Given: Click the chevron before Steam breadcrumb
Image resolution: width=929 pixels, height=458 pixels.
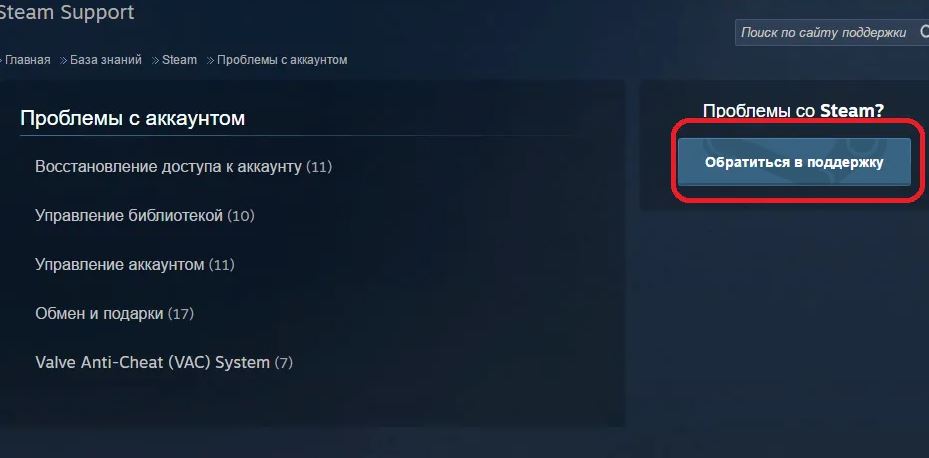Looking at the screenshot, I should [x=156, y=60].
